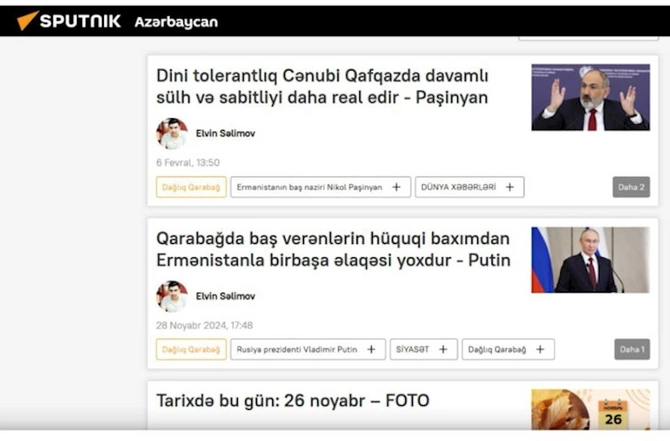This screenshot has width=670, height=441.
Task: Click the Sputnik orange logo icon
Action: (x=27, y=20)
